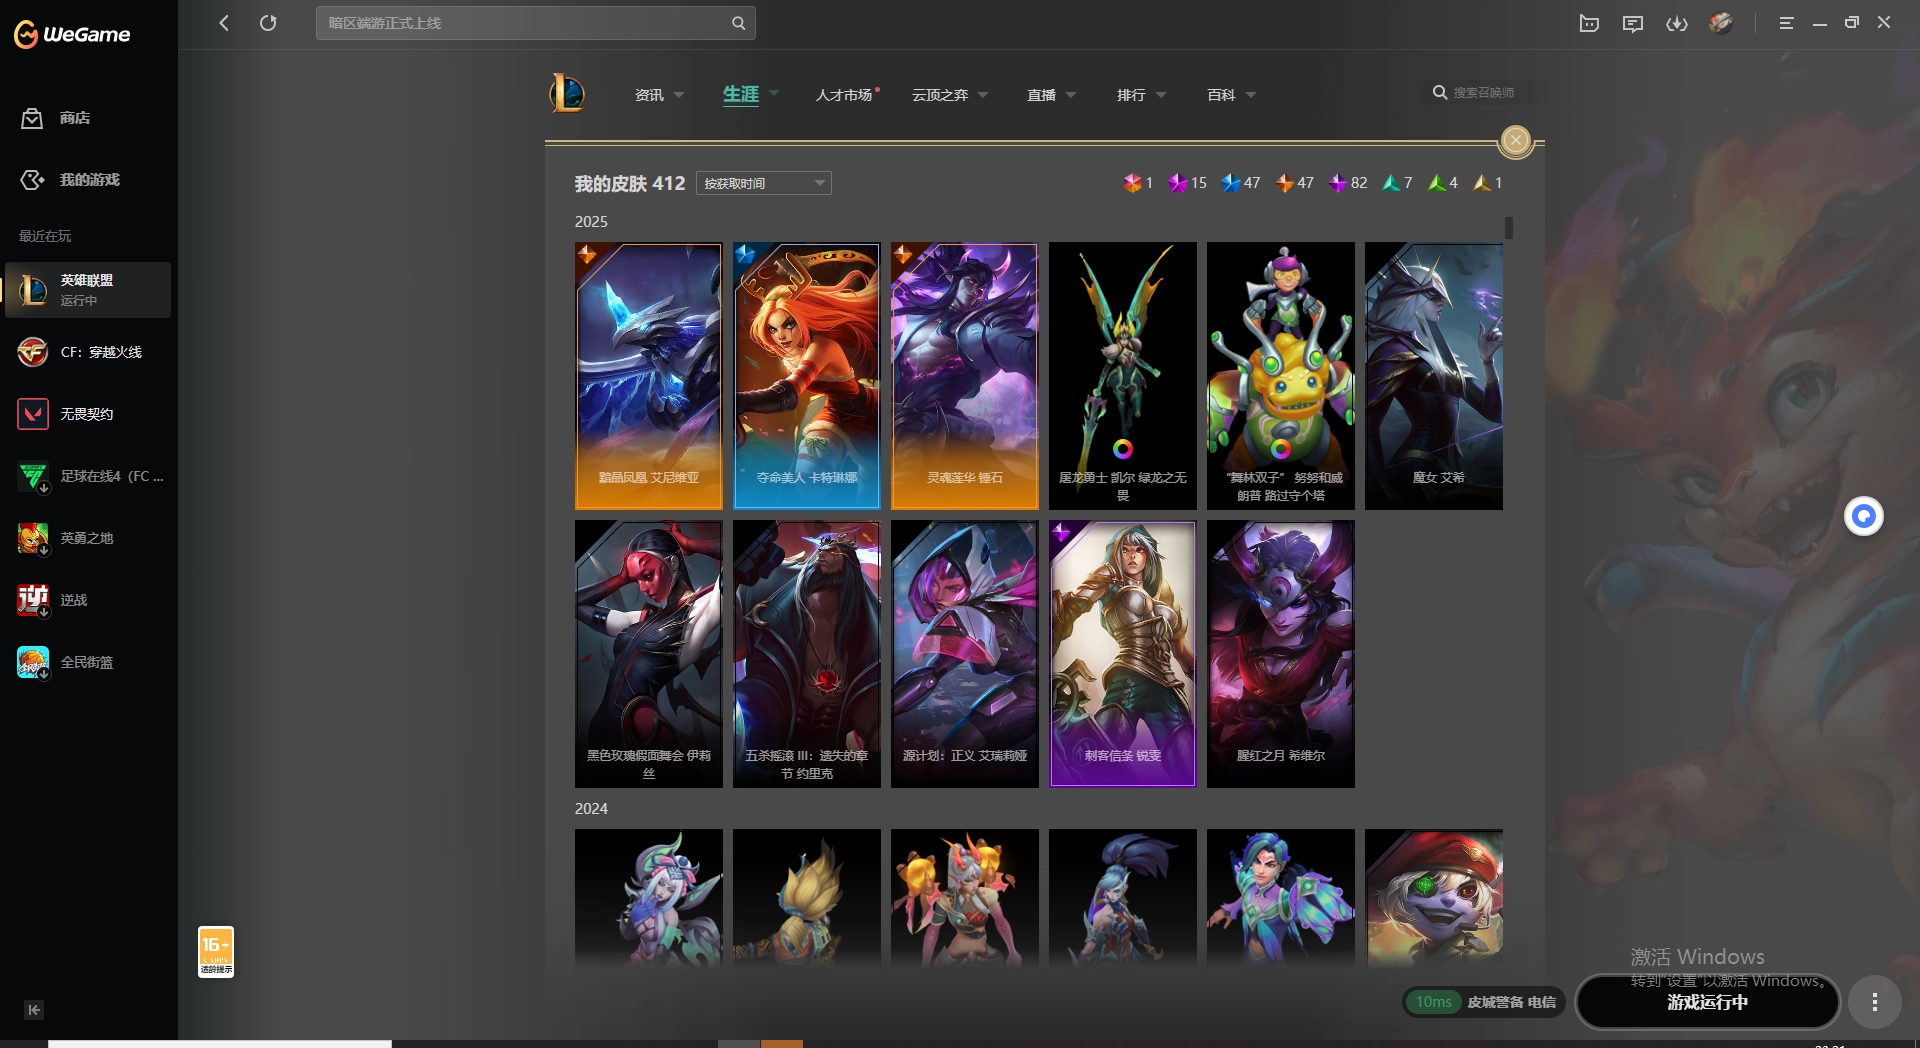Switch to the 人才市场 tab
The image size is (1920, 1048).
843,95
